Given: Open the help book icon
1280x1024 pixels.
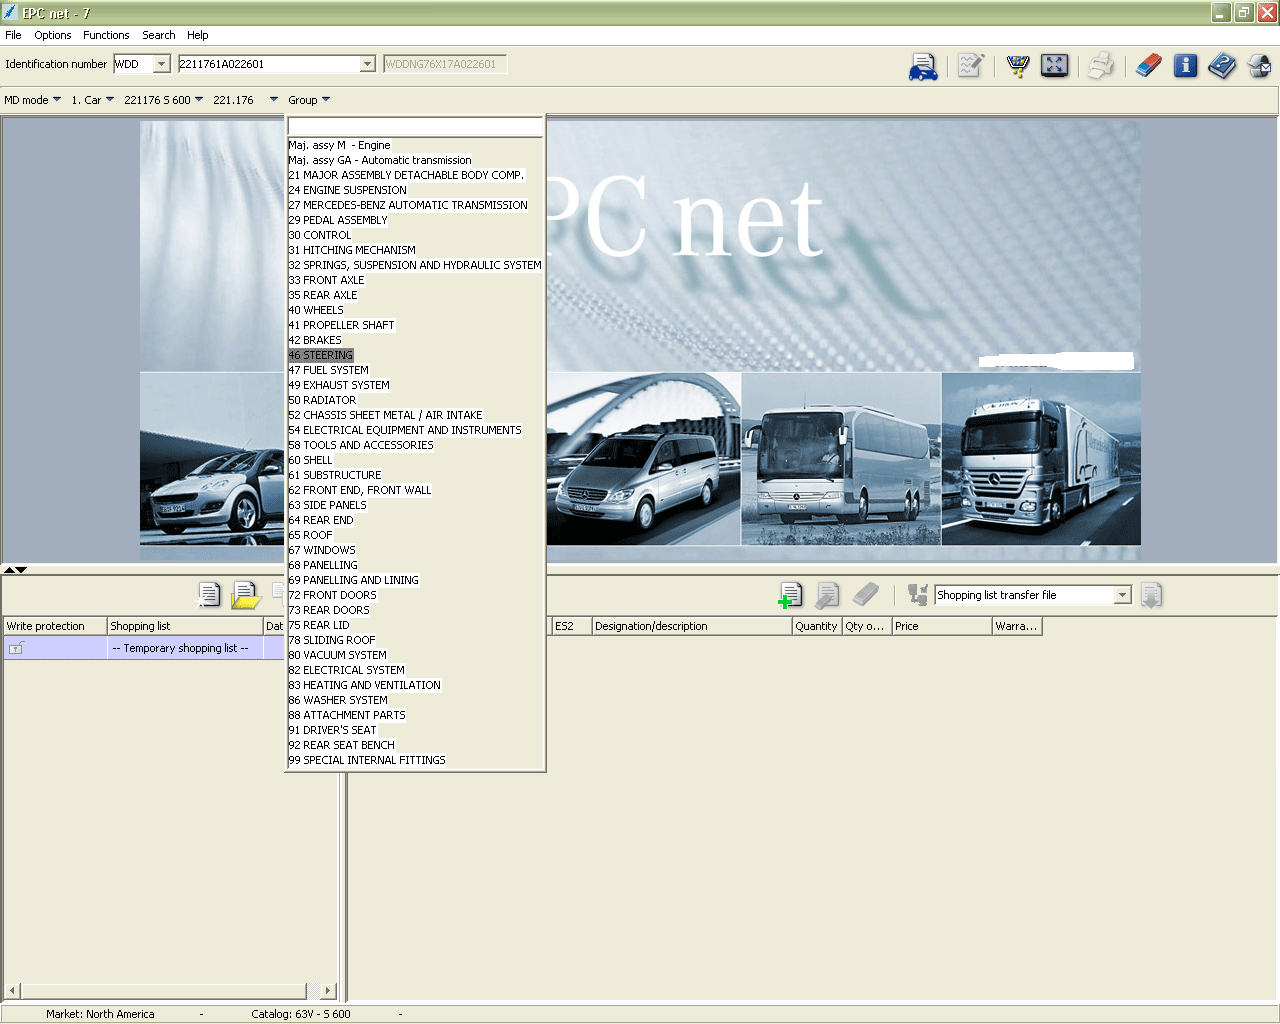Looking at the screenshot, I should (x=1222, y=66).
